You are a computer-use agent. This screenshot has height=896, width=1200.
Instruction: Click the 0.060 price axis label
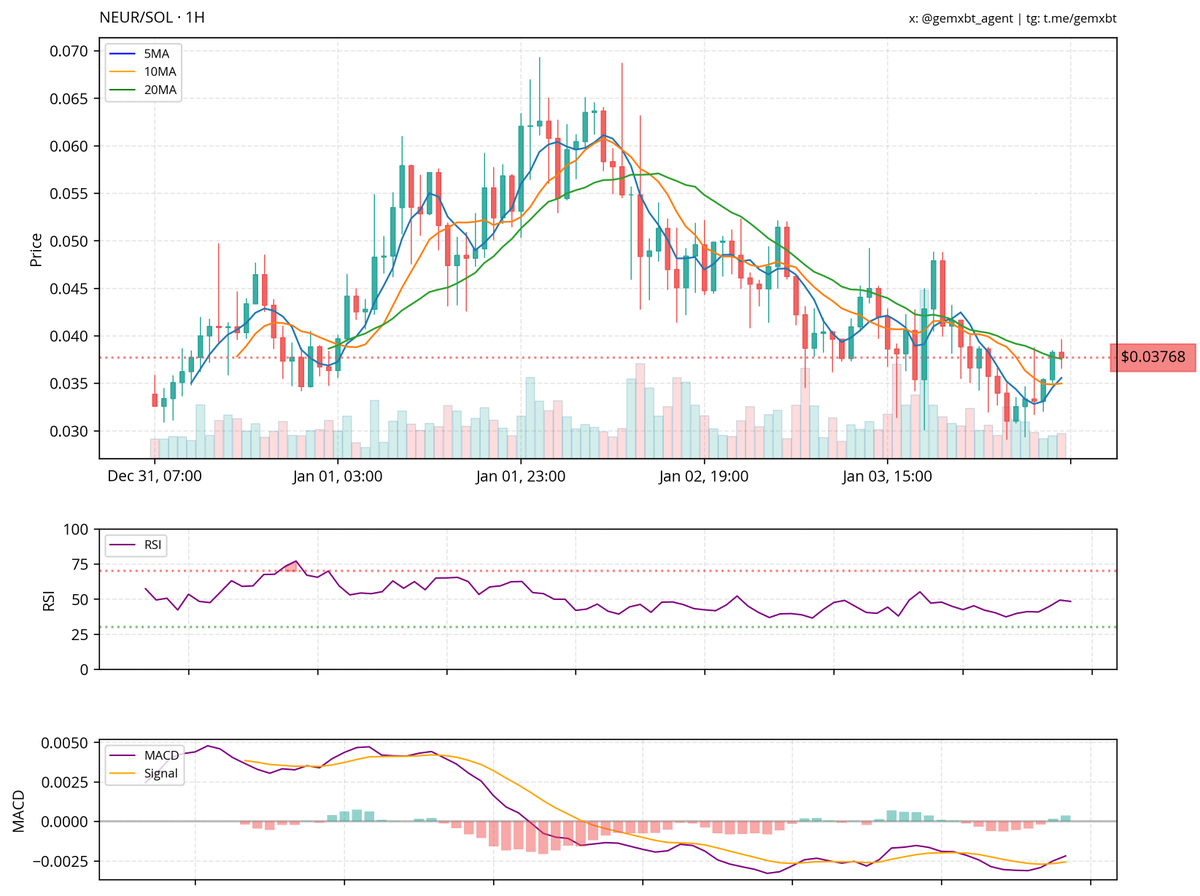71,146
